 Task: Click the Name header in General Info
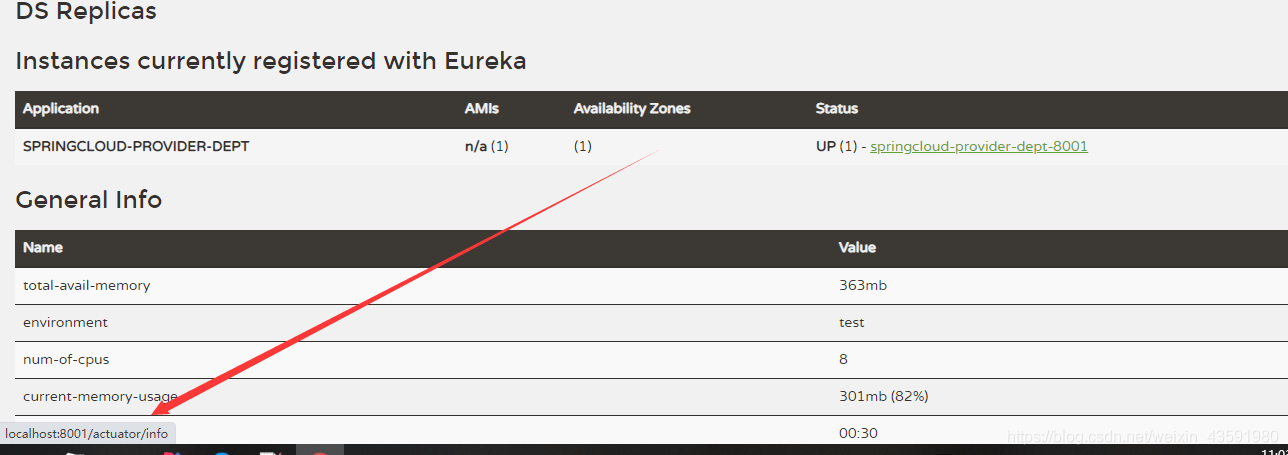click(x=43, y=247)
